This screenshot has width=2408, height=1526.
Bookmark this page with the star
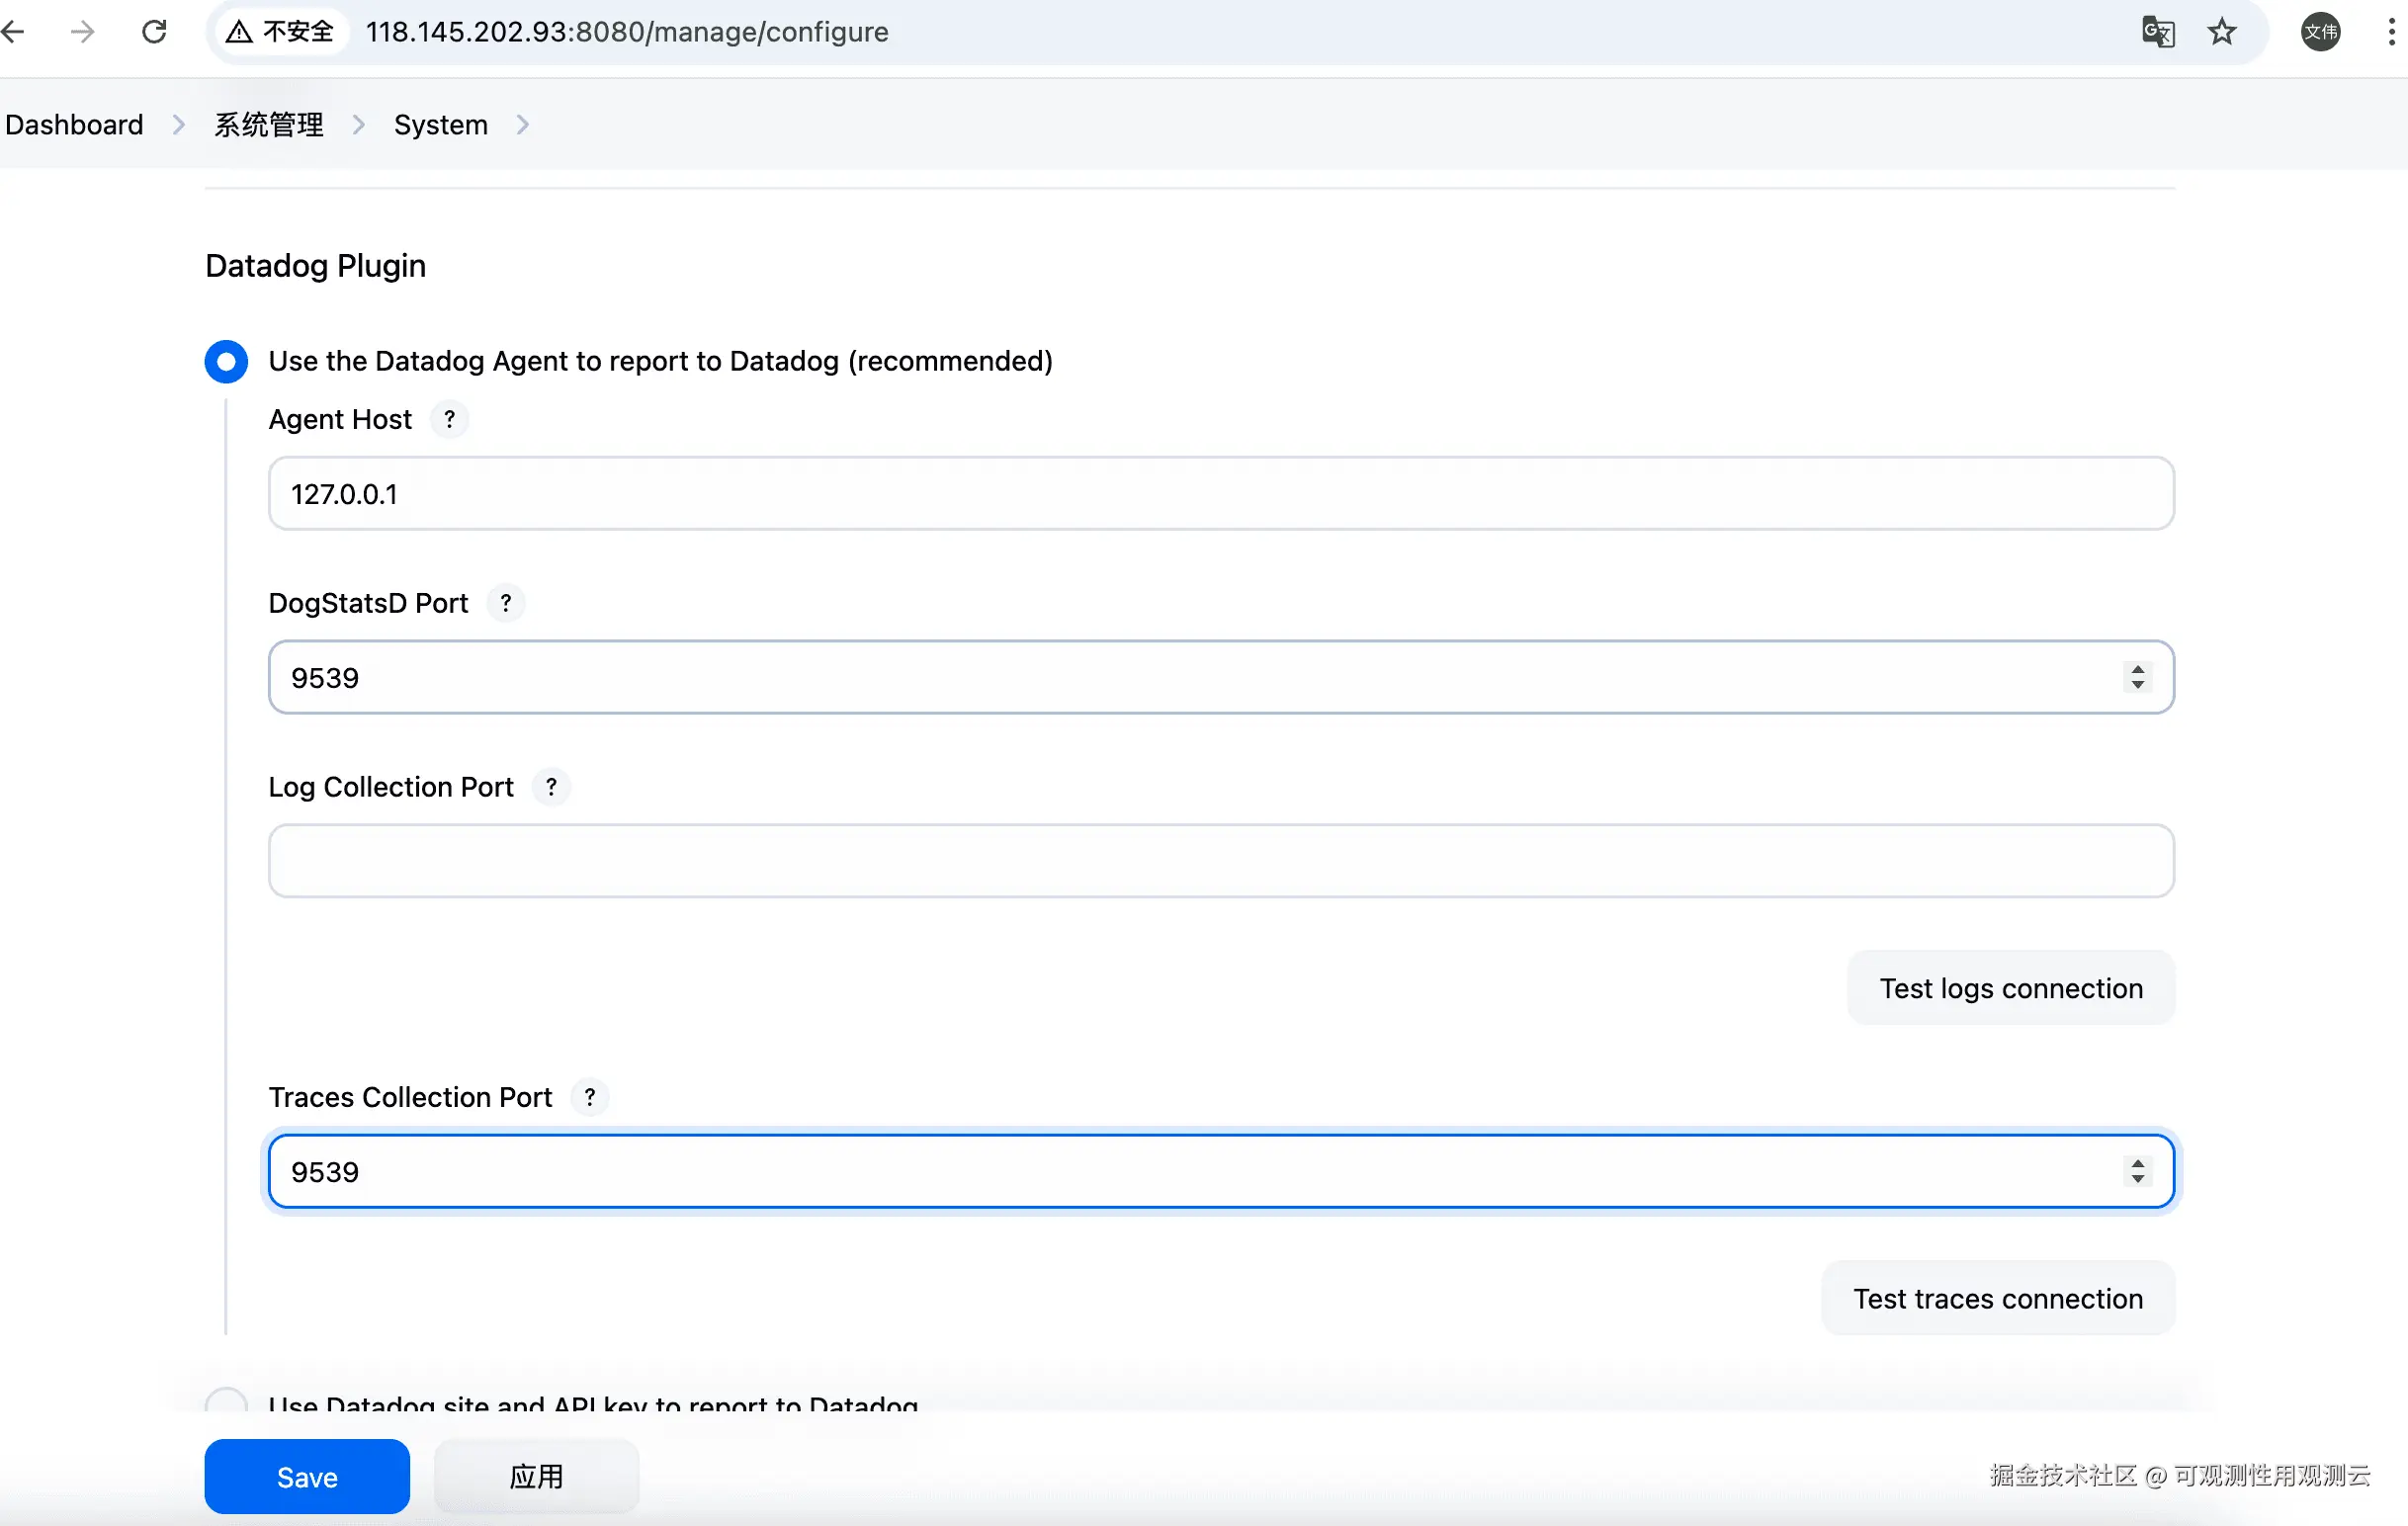[2222, 32]
